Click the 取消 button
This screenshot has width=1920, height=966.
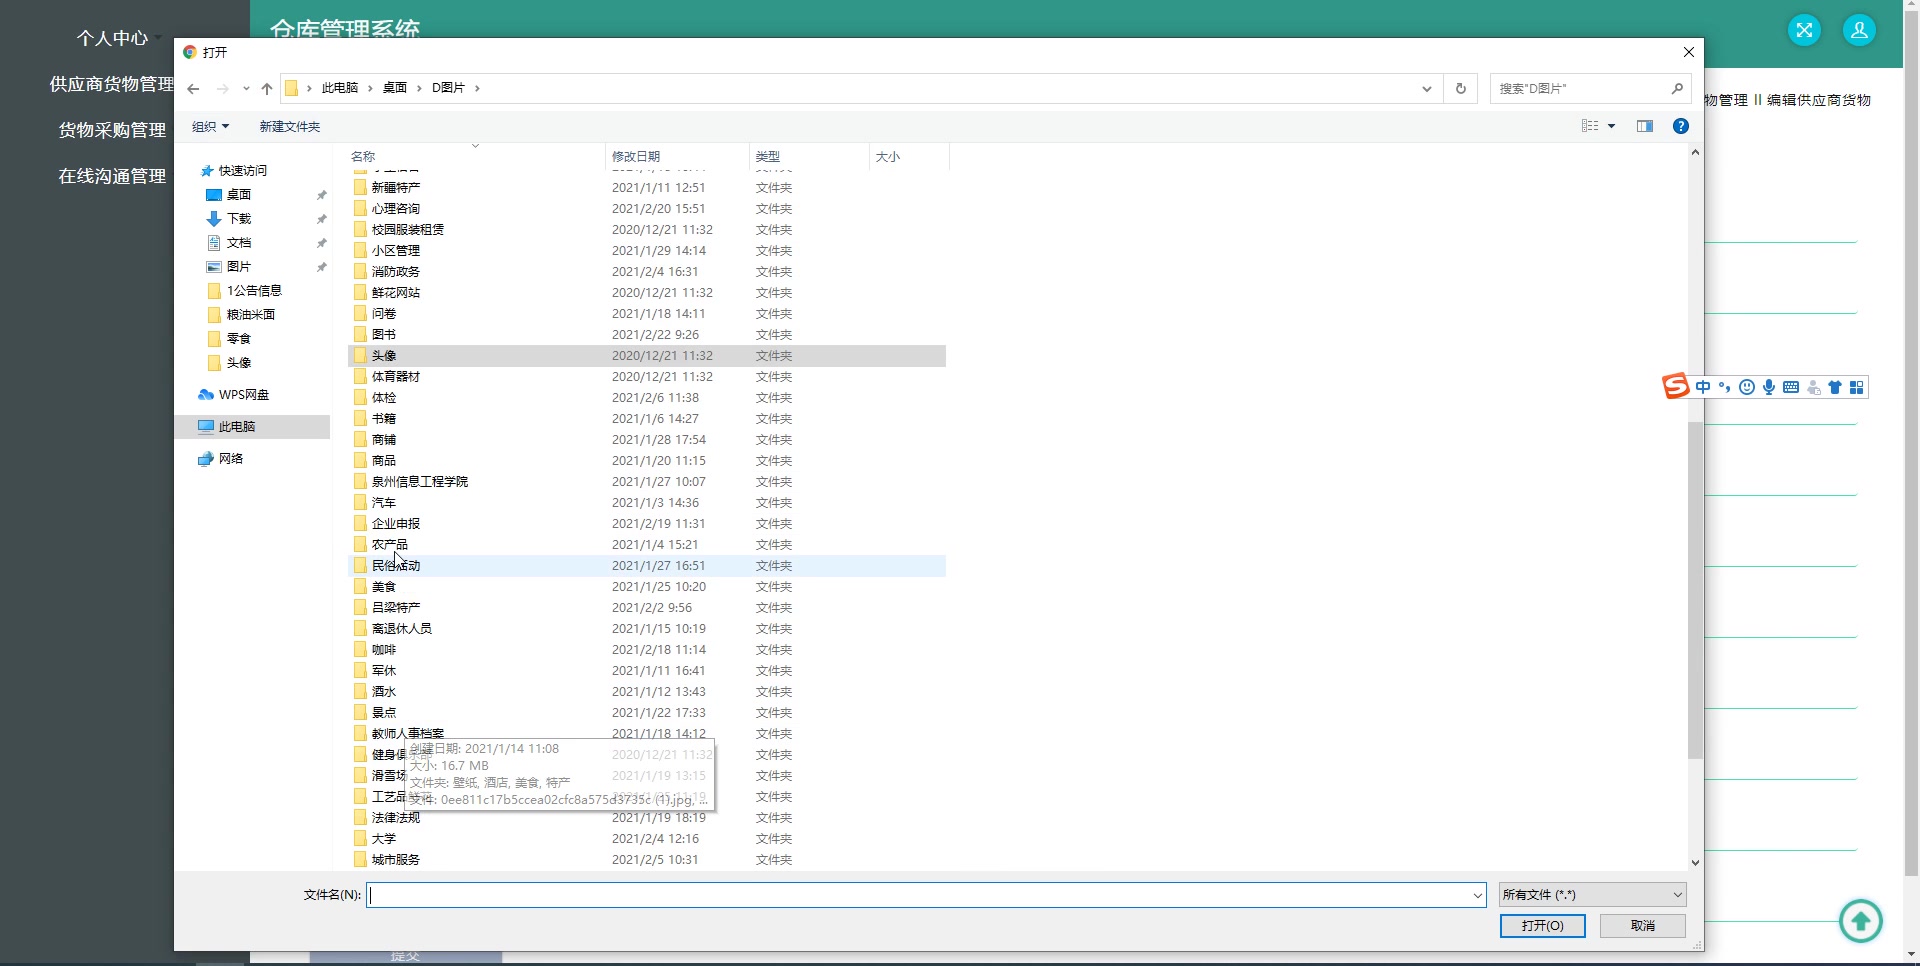(1642, 926)
